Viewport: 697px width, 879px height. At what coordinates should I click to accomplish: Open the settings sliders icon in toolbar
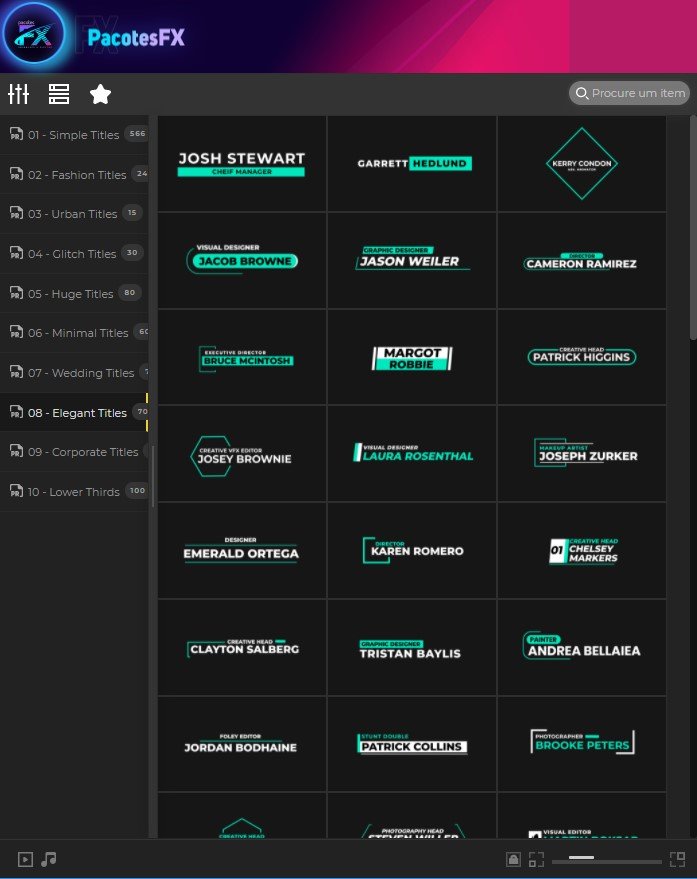point(18,94)
